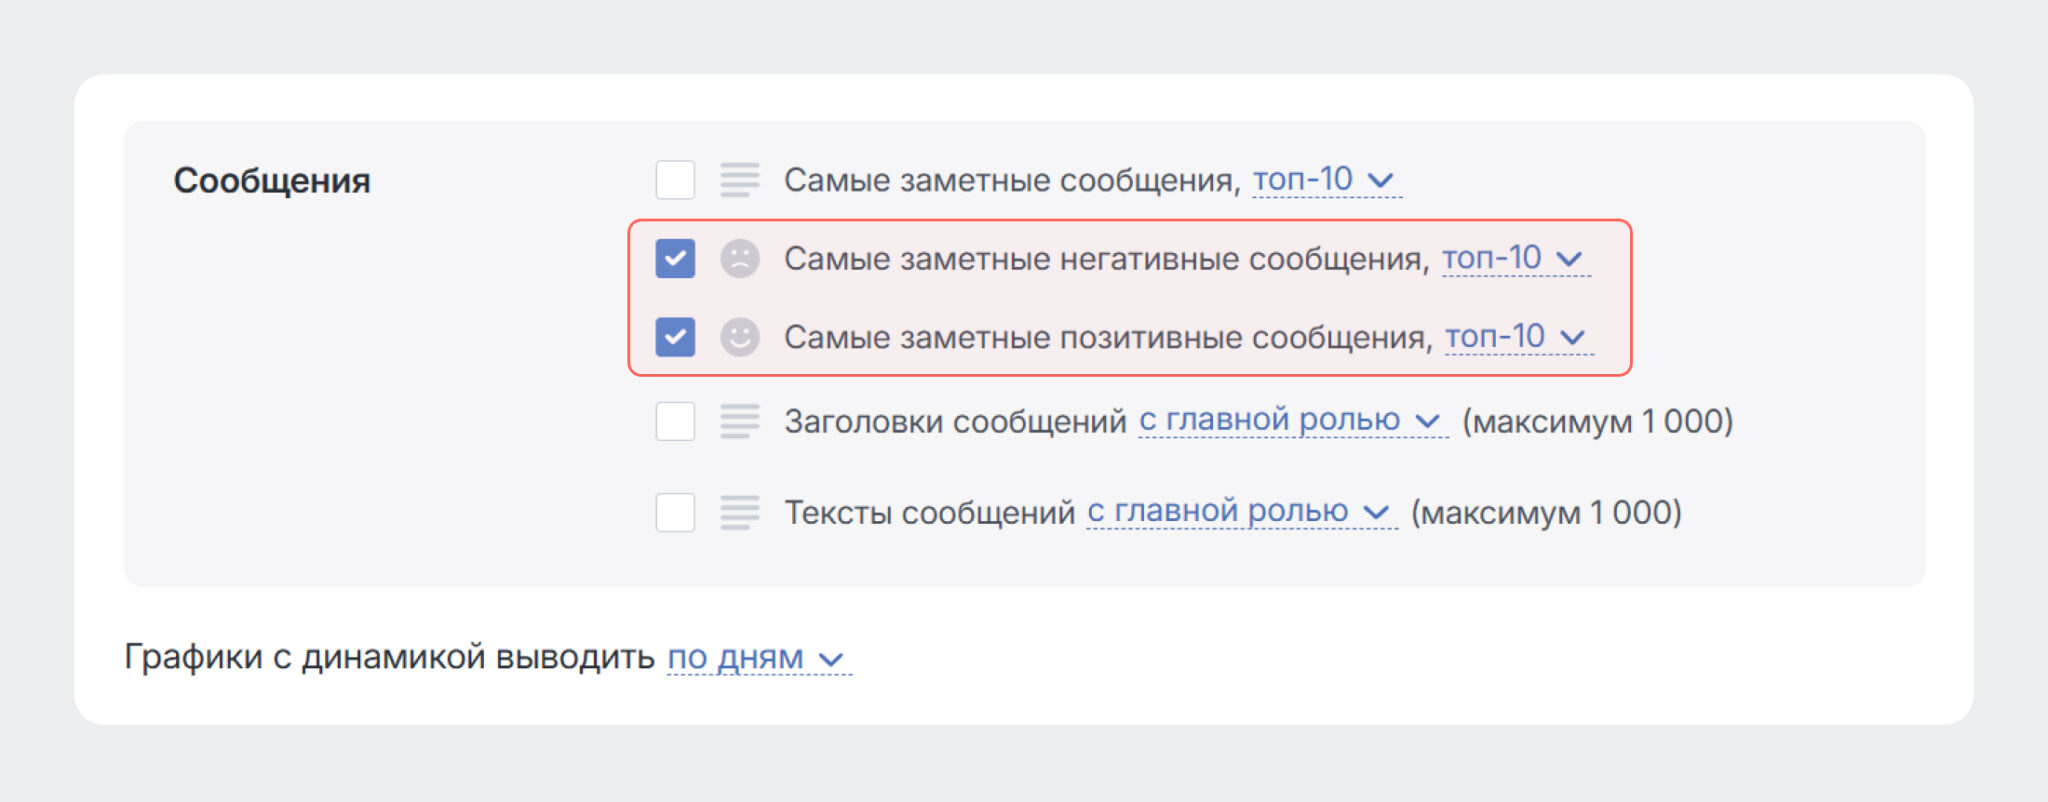Enable "Самые заметные сообщения" checkbox

[x=675, y=180]
